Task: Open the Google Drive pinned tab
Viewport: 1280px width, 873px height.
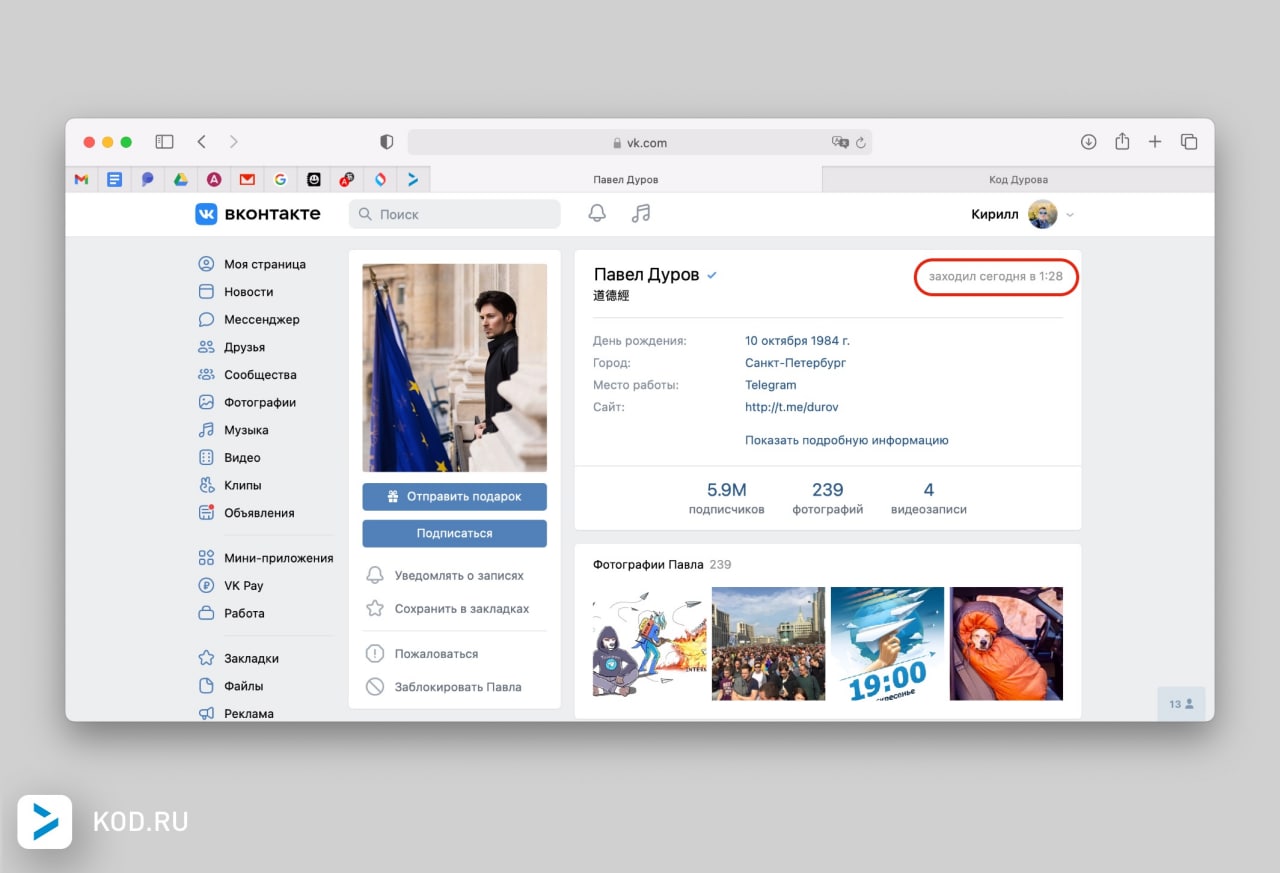Action: (181, 180)
